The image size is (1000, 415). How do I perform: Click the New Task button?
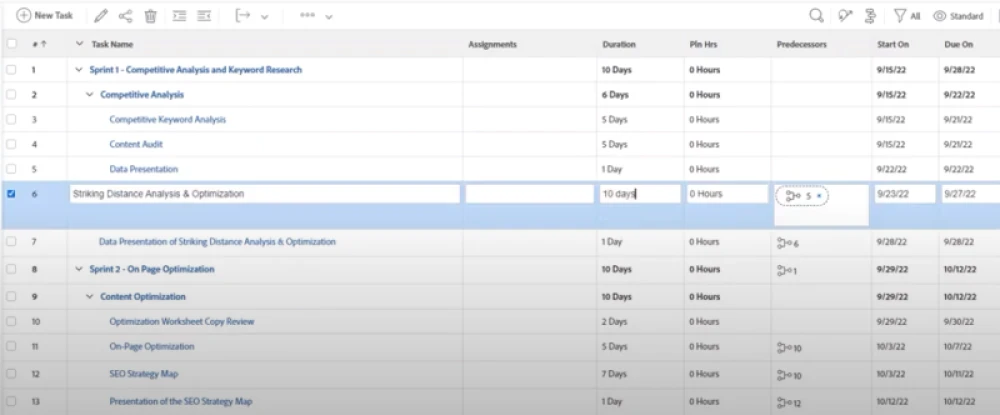click(45, 16)
